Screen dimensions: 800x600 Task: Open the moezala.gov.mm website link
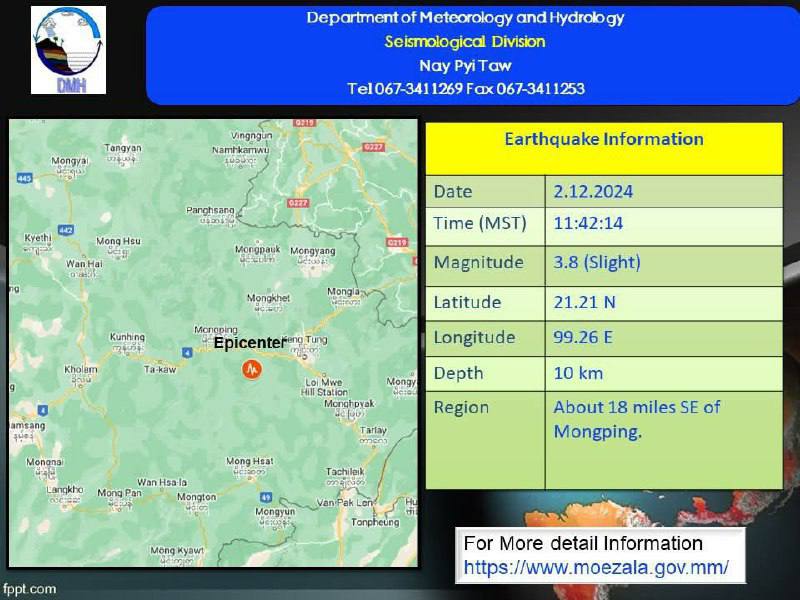596,569
